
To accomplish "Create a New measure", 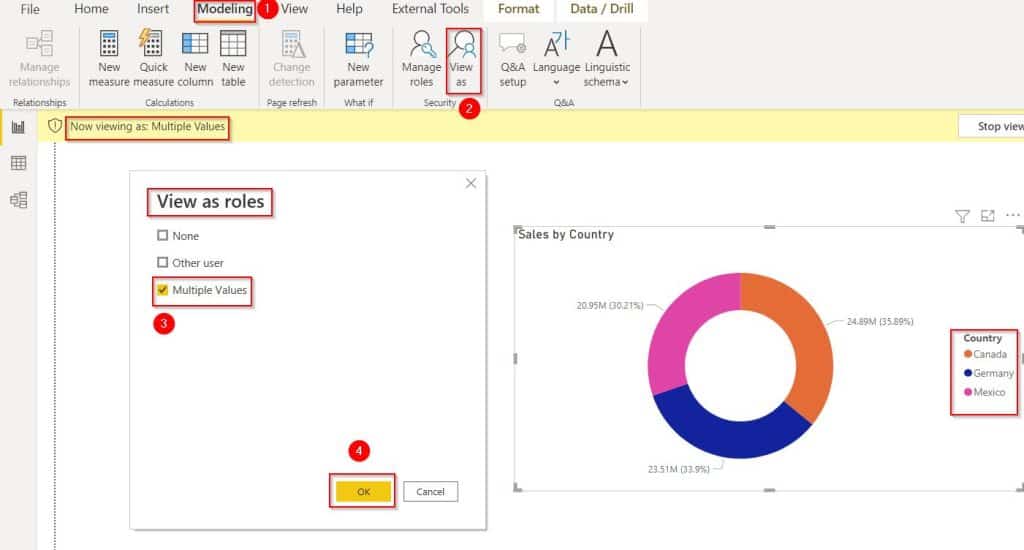I will [x=109, y=59].
